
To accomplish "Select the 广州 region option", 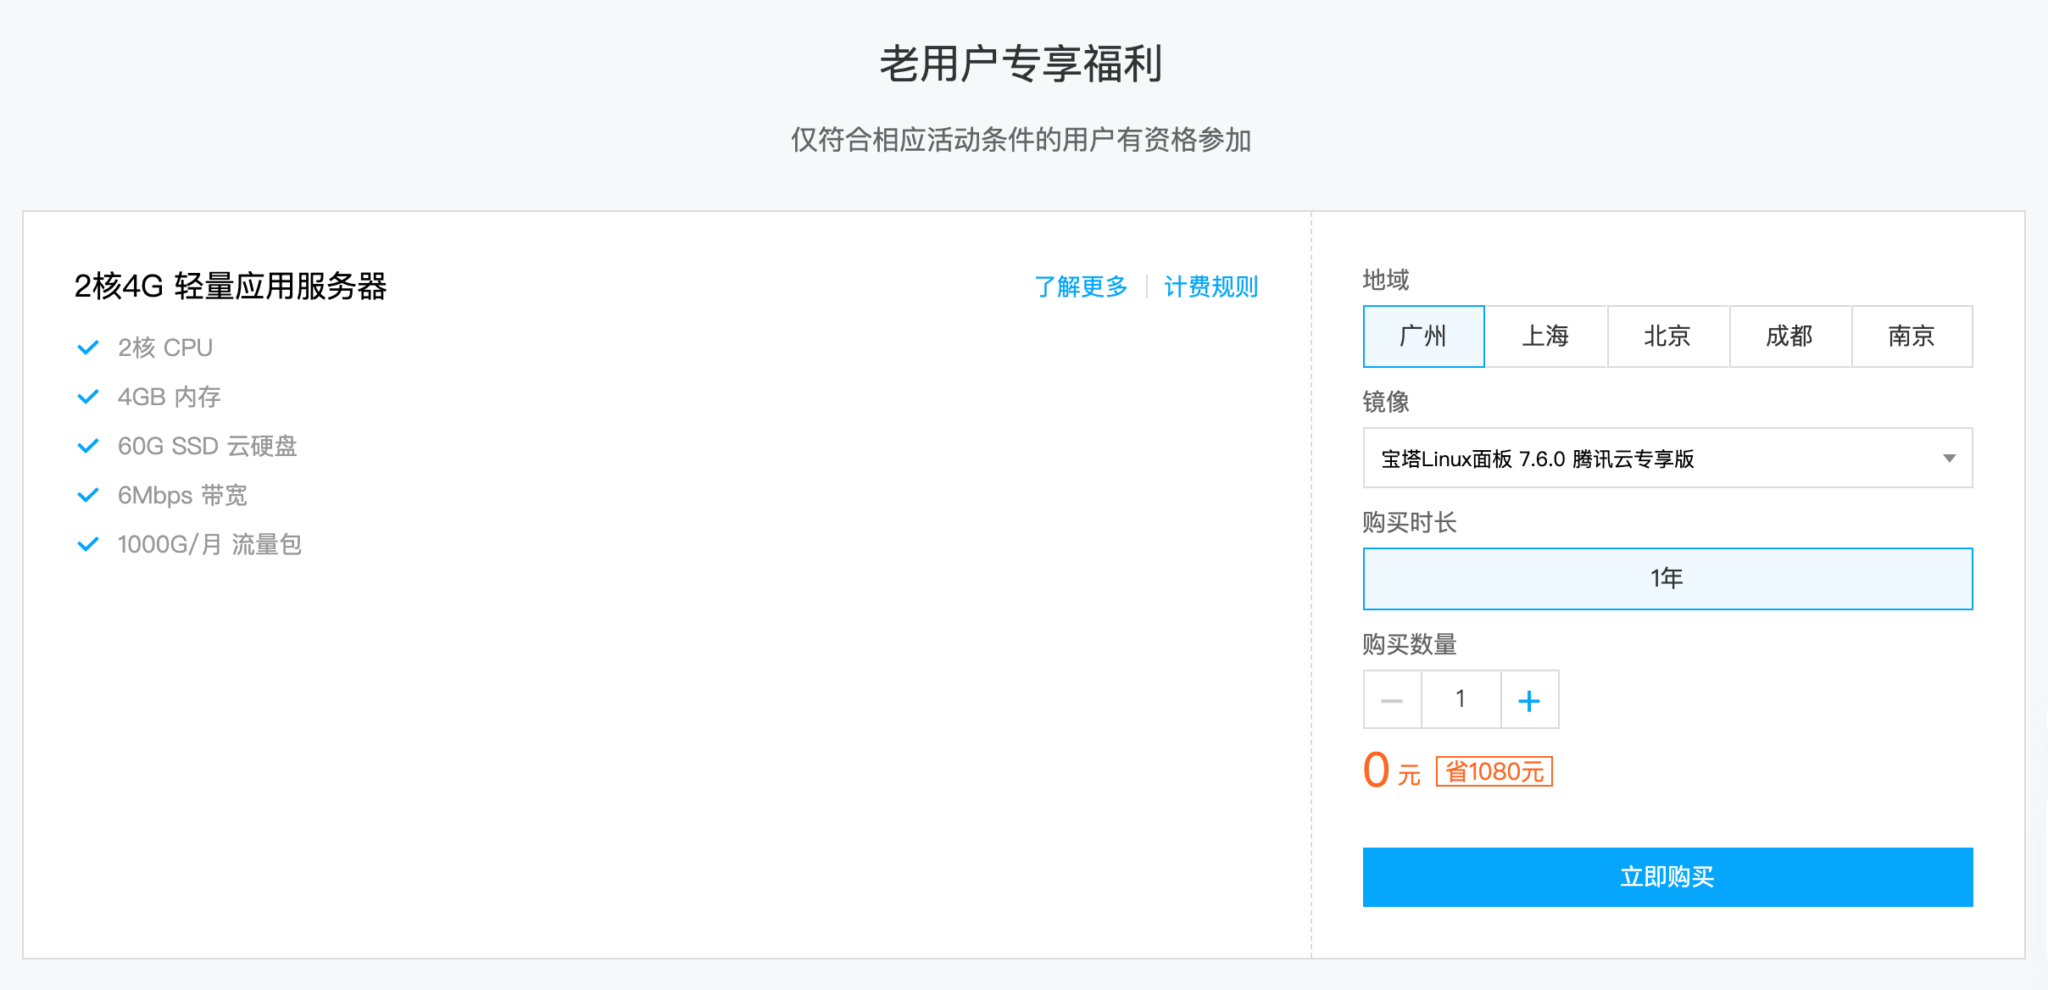I will point(1423,336).
